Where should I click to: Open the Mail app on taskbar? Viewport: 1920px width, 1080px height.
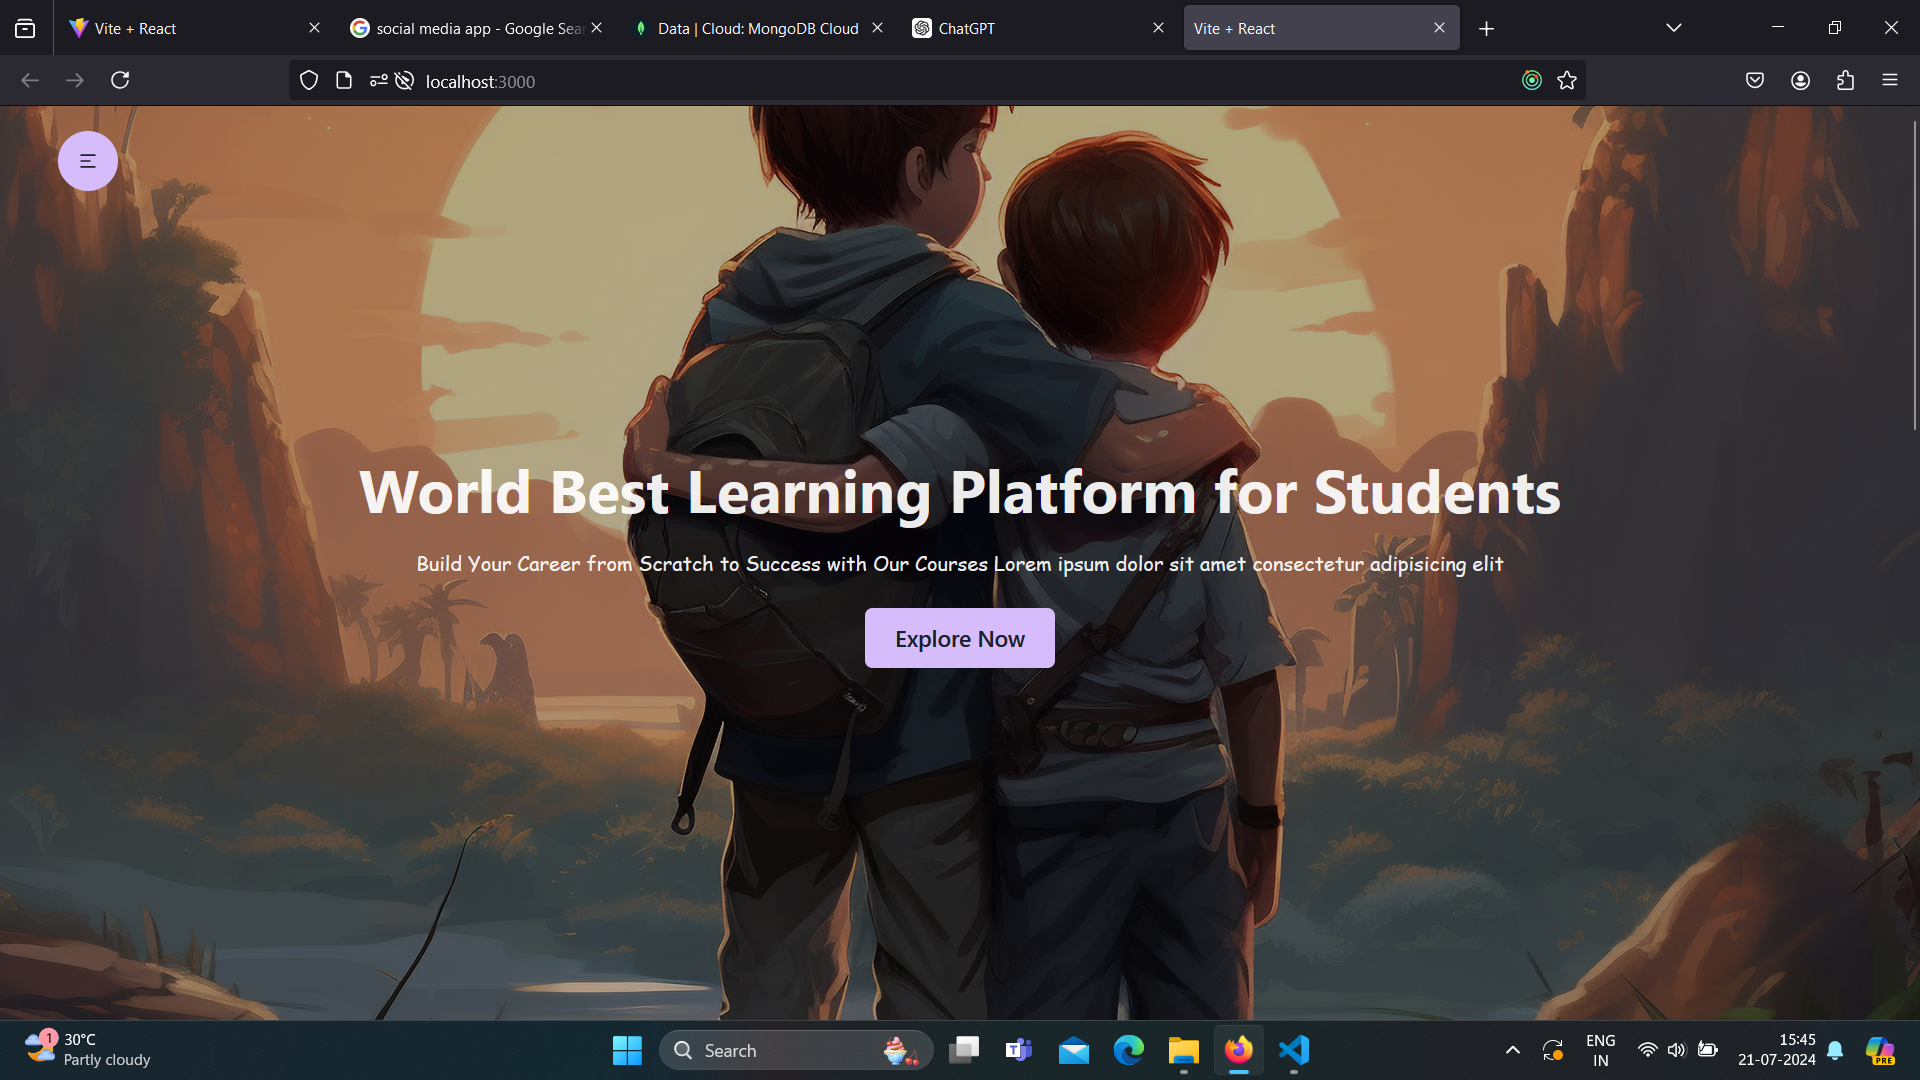1074,1050
